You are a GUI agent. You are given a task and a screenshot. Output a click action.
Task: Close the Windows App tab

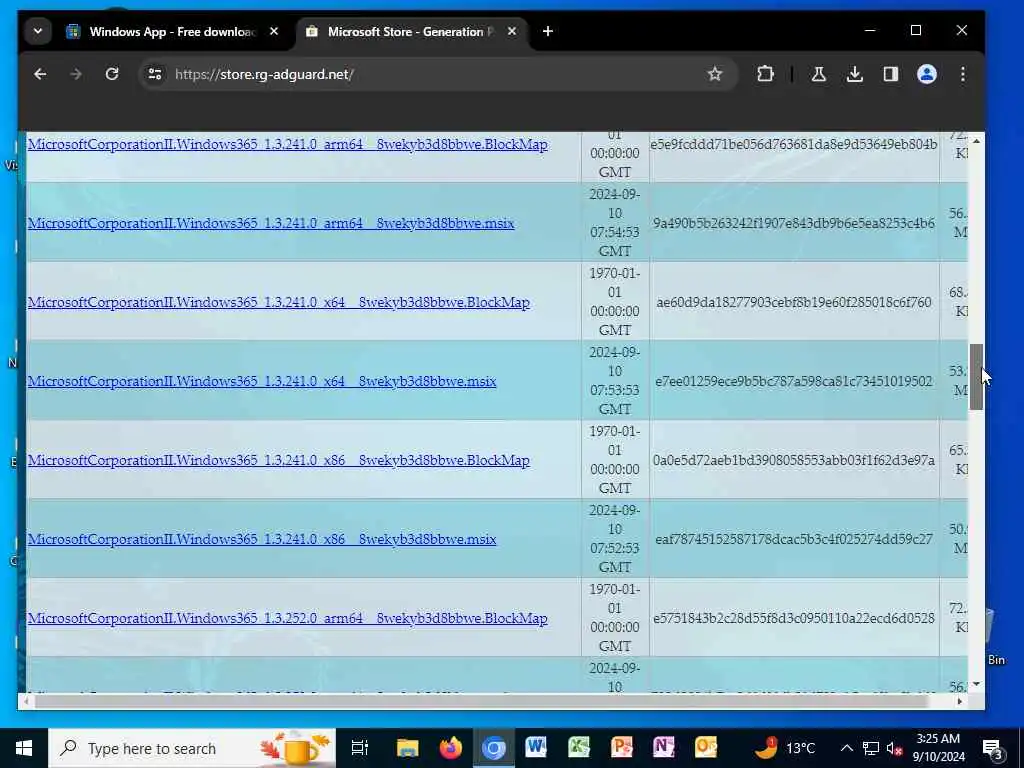274,31
